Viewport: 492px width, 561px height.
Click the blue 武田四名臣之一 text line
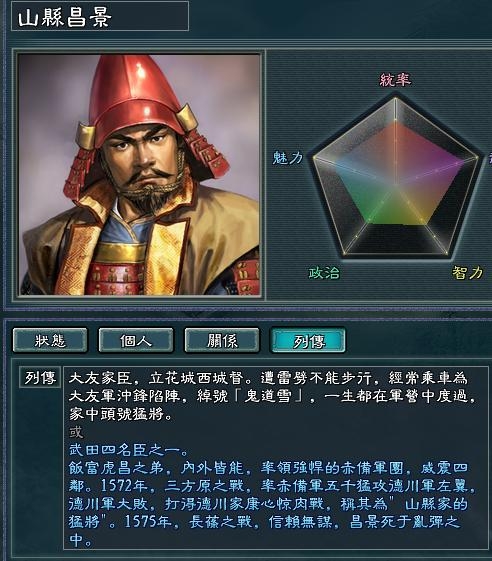point(128,450)
